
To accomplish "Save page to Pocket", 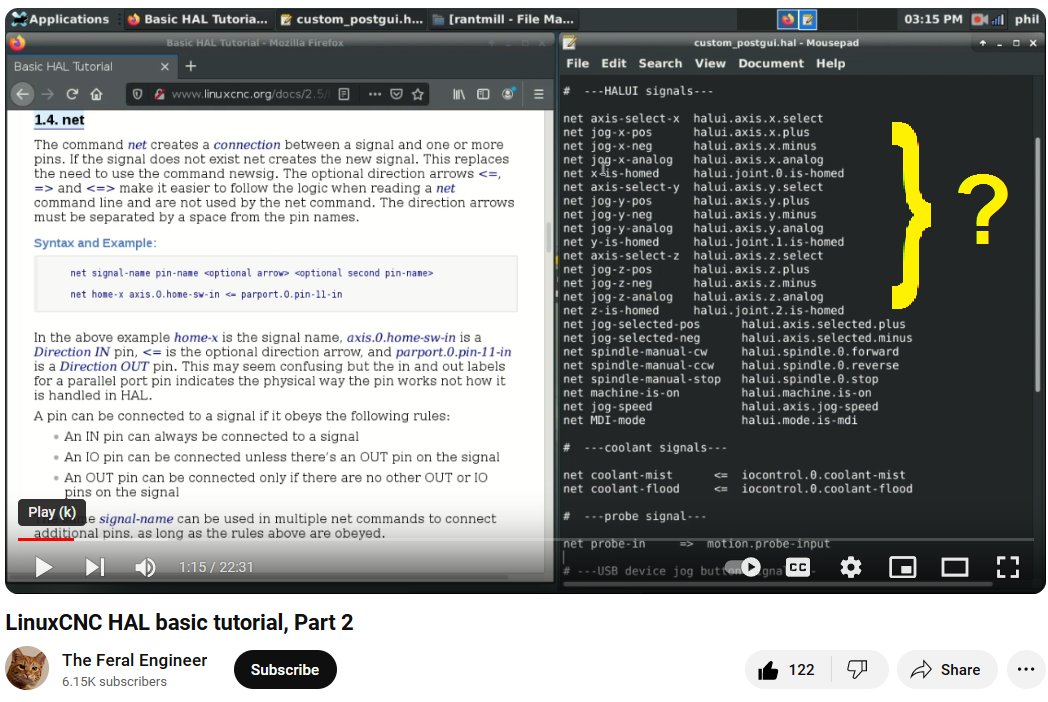I will click(x=396, y=94).
